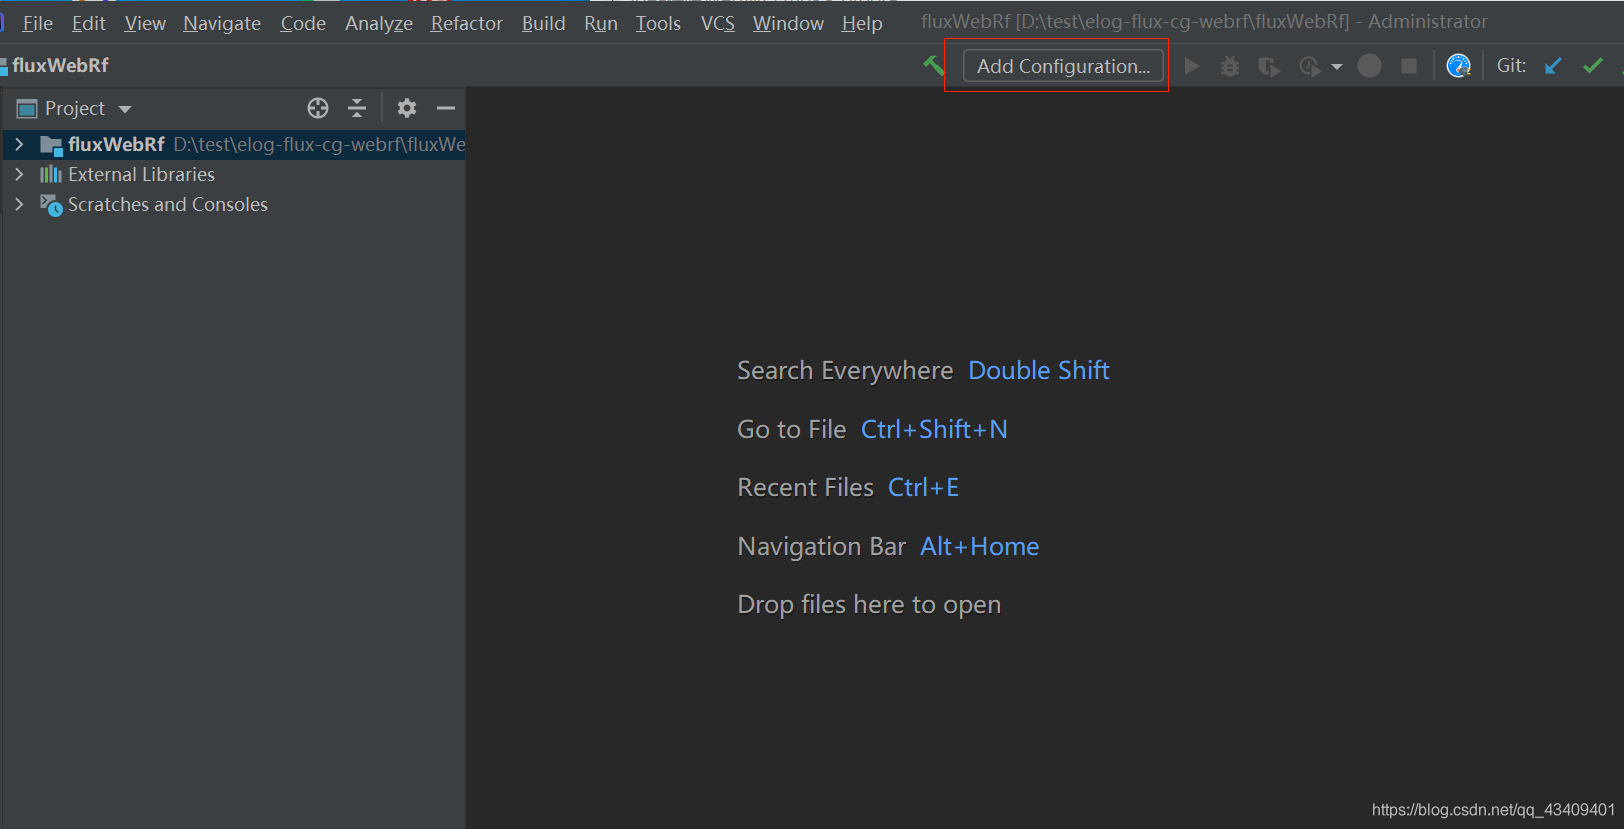Open the Project panel gear options
Viewport: 1624px width, 829px height.
click(x=407, y=108)
